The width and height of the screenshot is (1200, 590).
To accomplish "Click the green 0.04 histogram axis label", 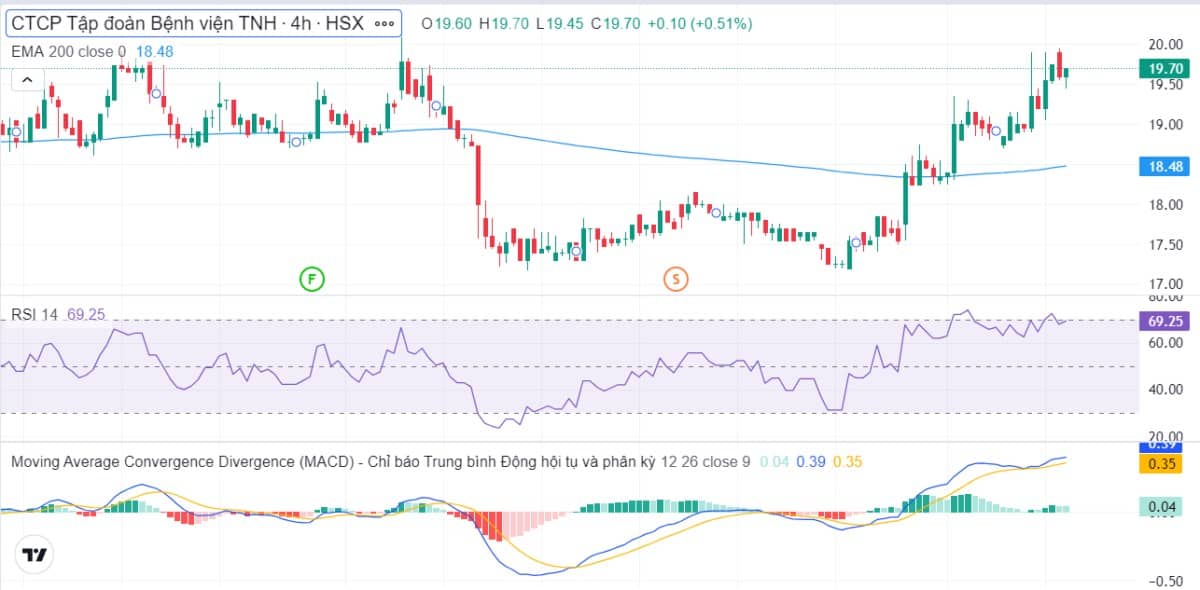I will tap(1167, 508).
